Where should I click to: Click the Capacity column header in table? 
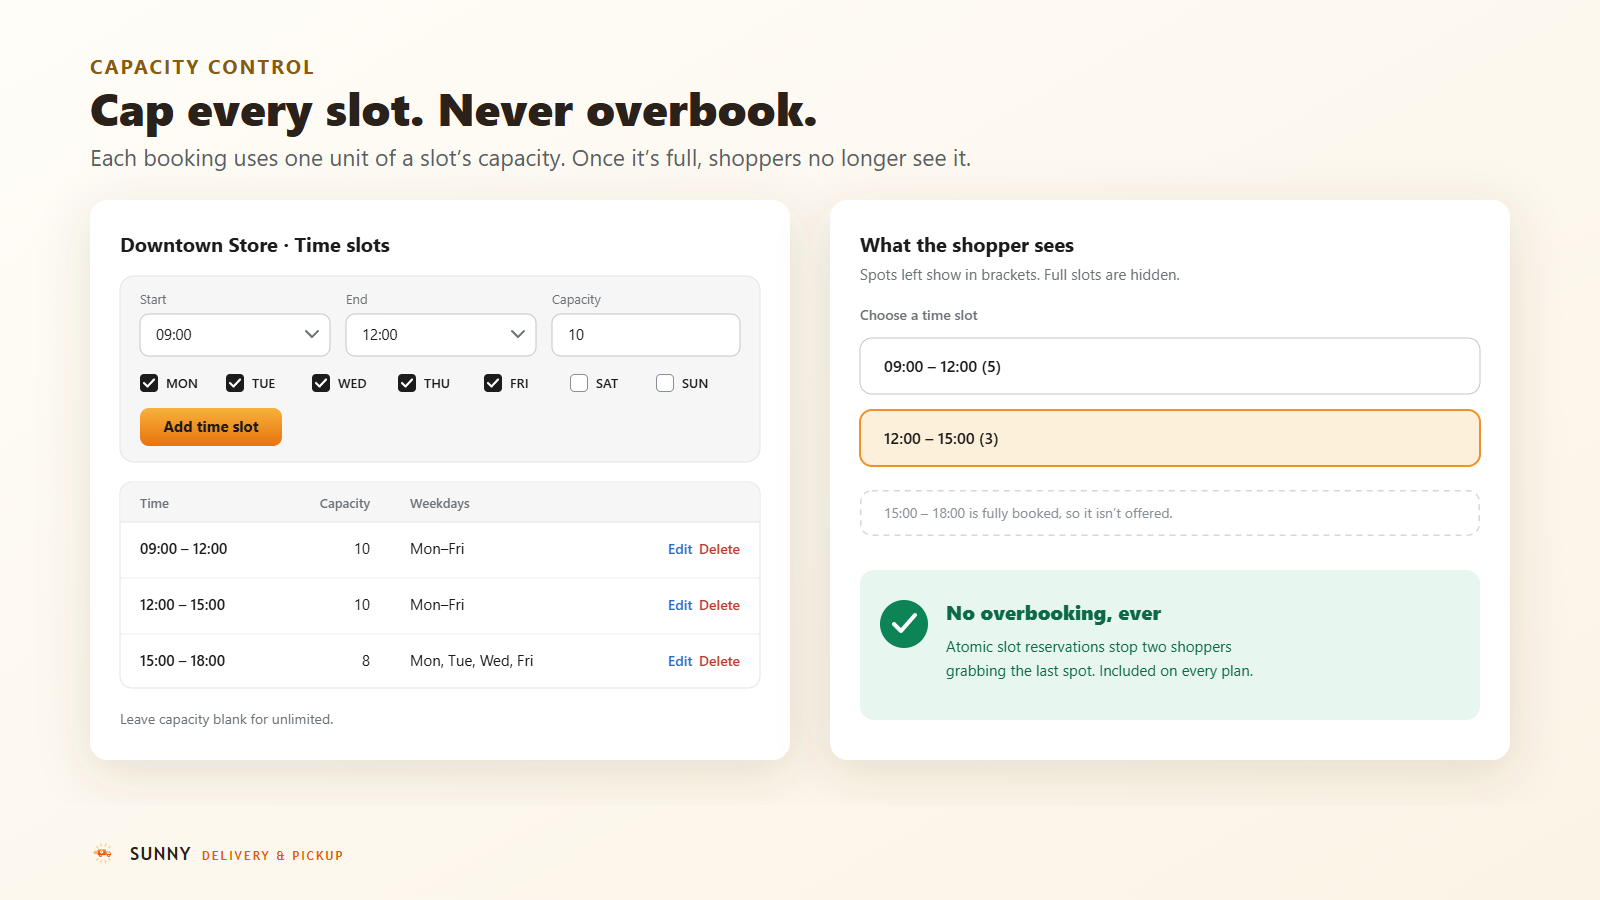(345, 503)
